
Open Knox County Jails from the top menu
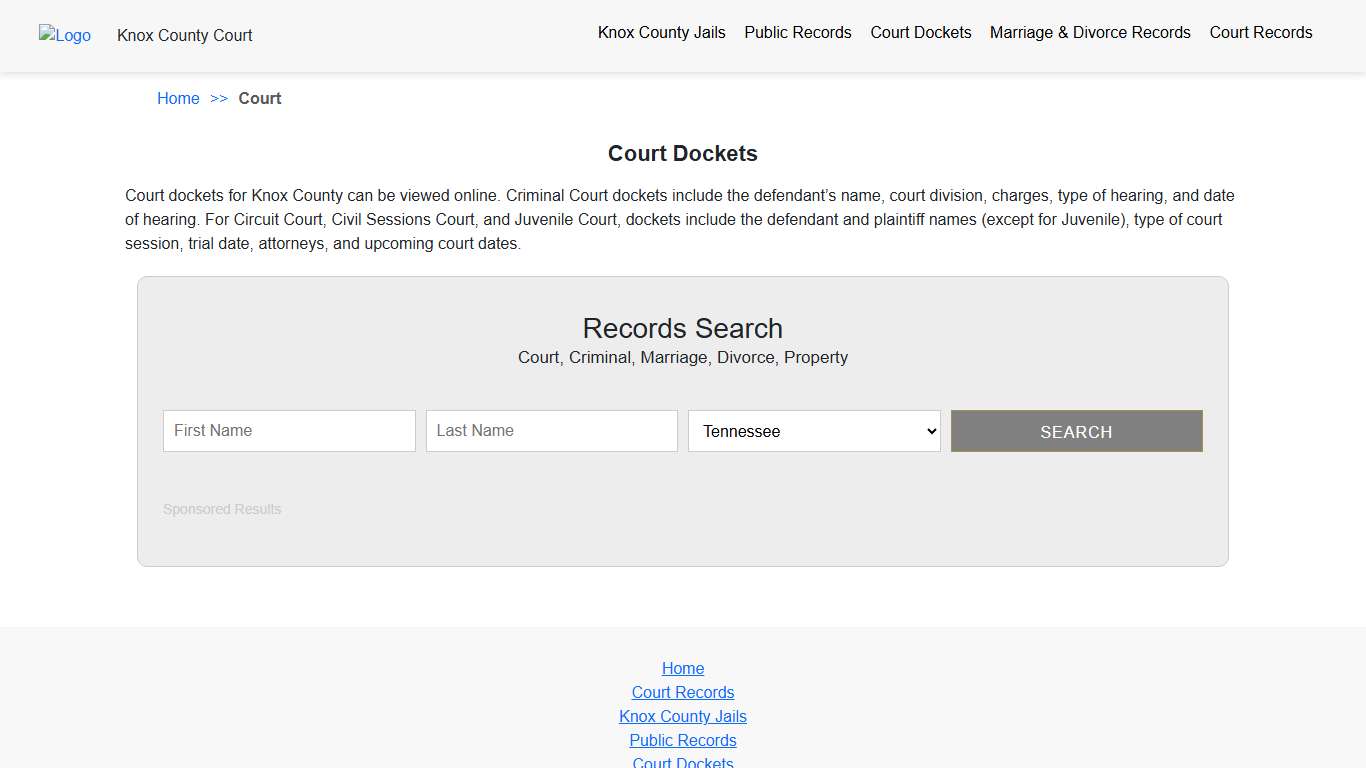(x=661, y=32)
